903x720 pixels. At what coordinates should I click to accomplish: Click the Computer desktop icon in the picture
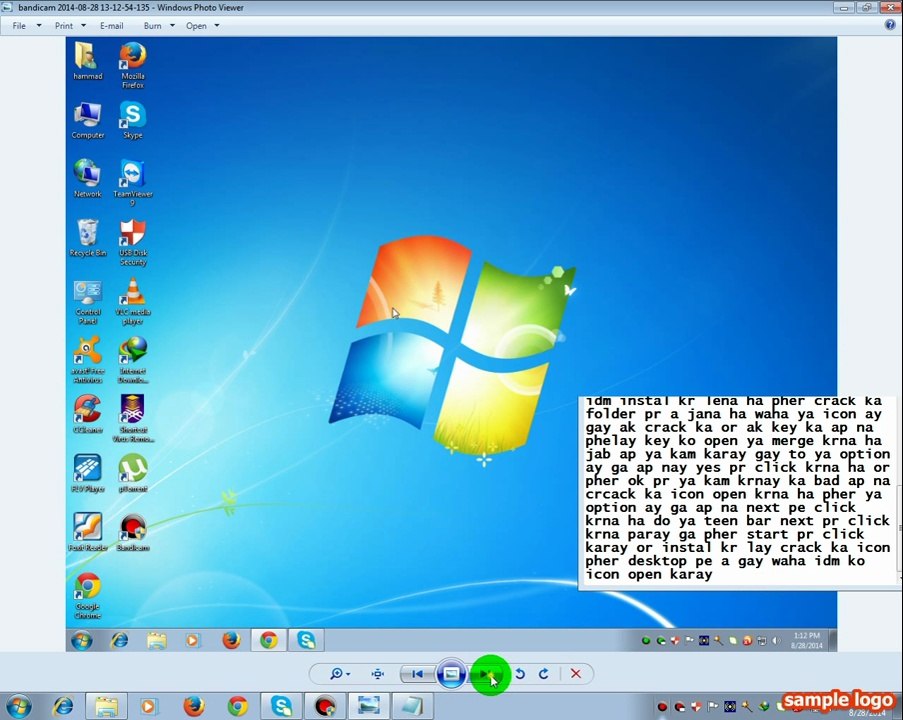pyautogui.click(x=88, y=121)
